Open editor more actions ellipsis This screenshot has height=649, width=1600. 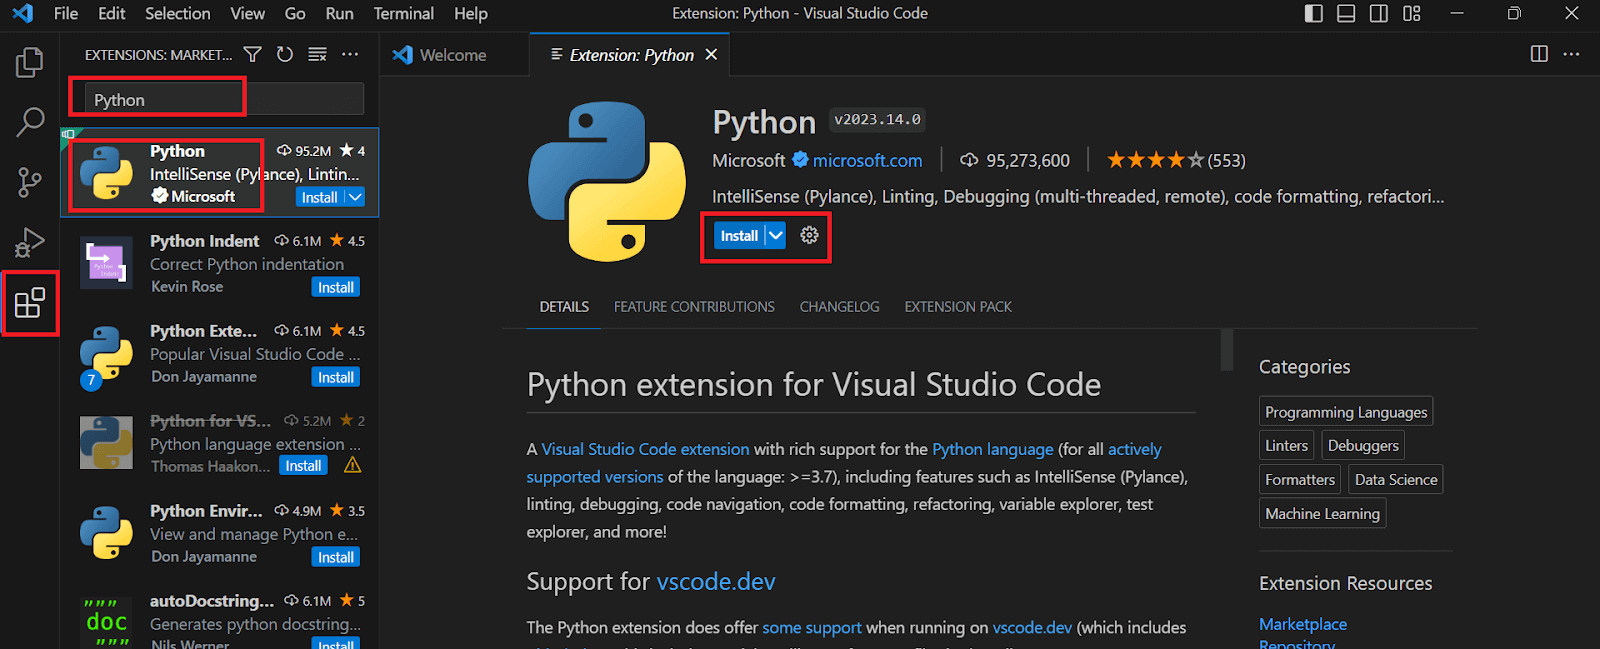(1571, 54)
